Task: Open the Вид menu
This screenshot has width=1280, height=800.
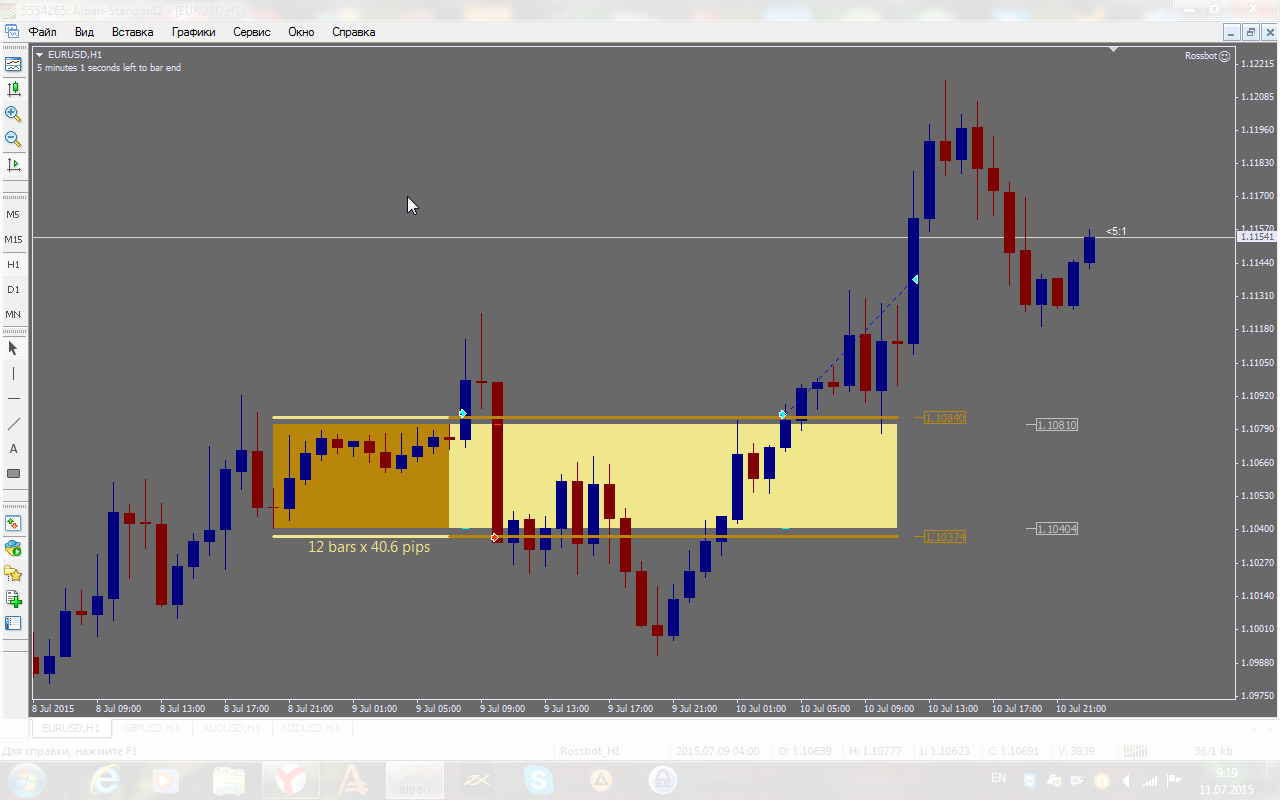Action: tap(84, 32)
